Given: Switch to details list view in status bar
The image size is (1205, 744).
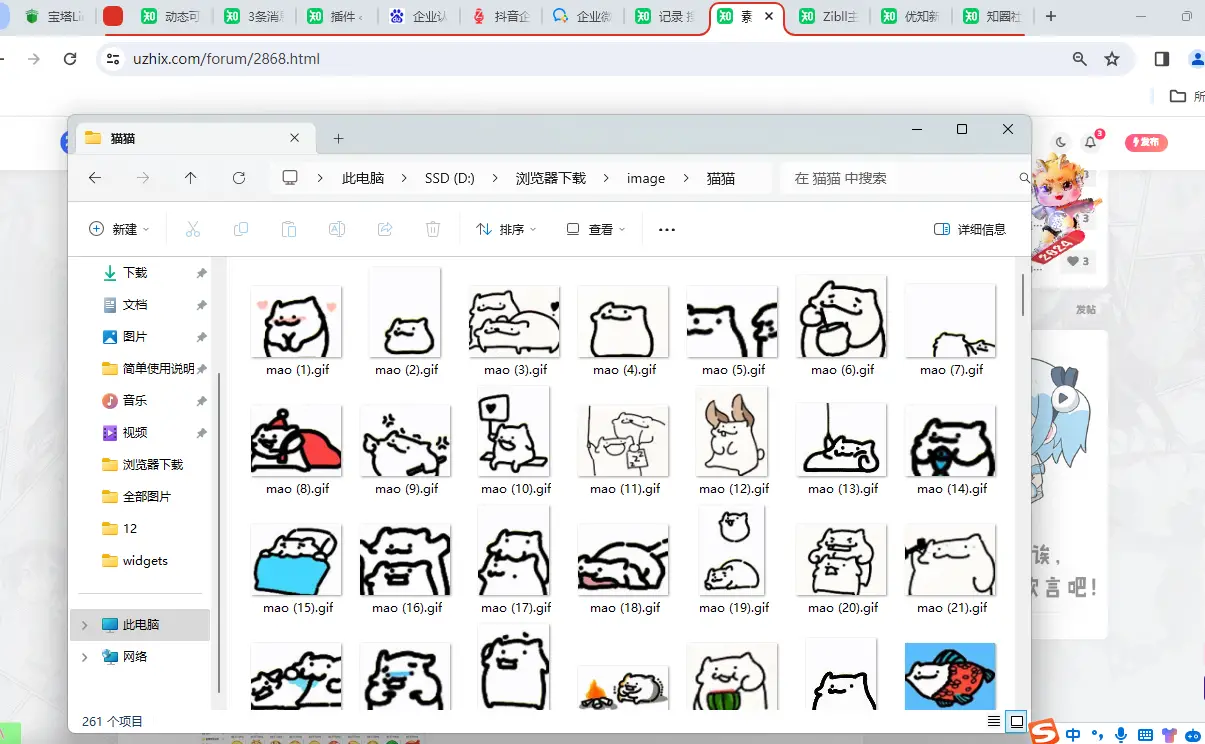Looking at the screenshot, I should click(993, 721).
